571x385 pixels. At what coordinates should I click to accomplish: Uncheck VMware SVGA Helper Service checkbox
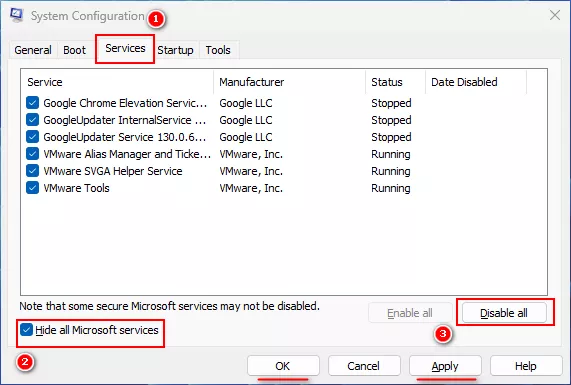pyautogui.click(x=32, y=171)
